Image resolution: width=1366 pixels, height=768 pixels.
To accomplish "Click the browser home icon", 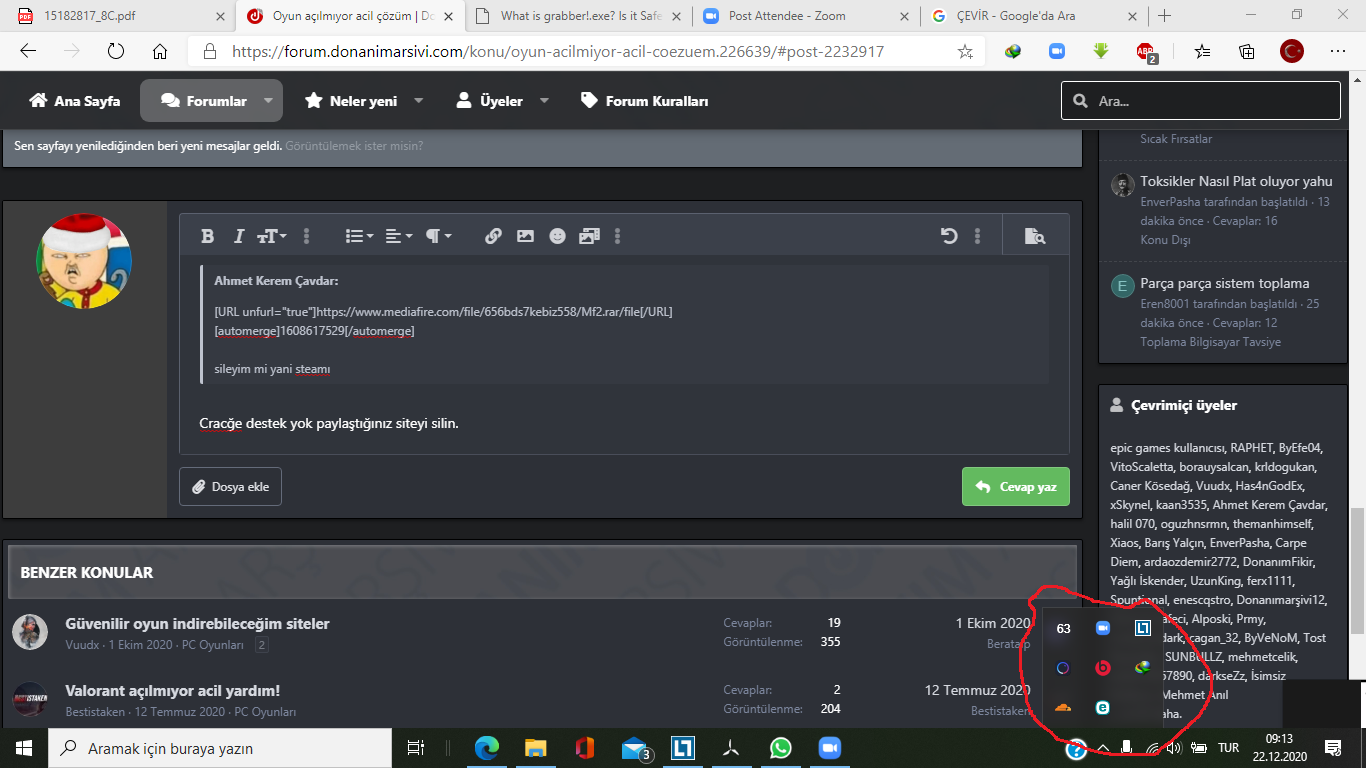I will pyautogui.click(x=160, y=51).
